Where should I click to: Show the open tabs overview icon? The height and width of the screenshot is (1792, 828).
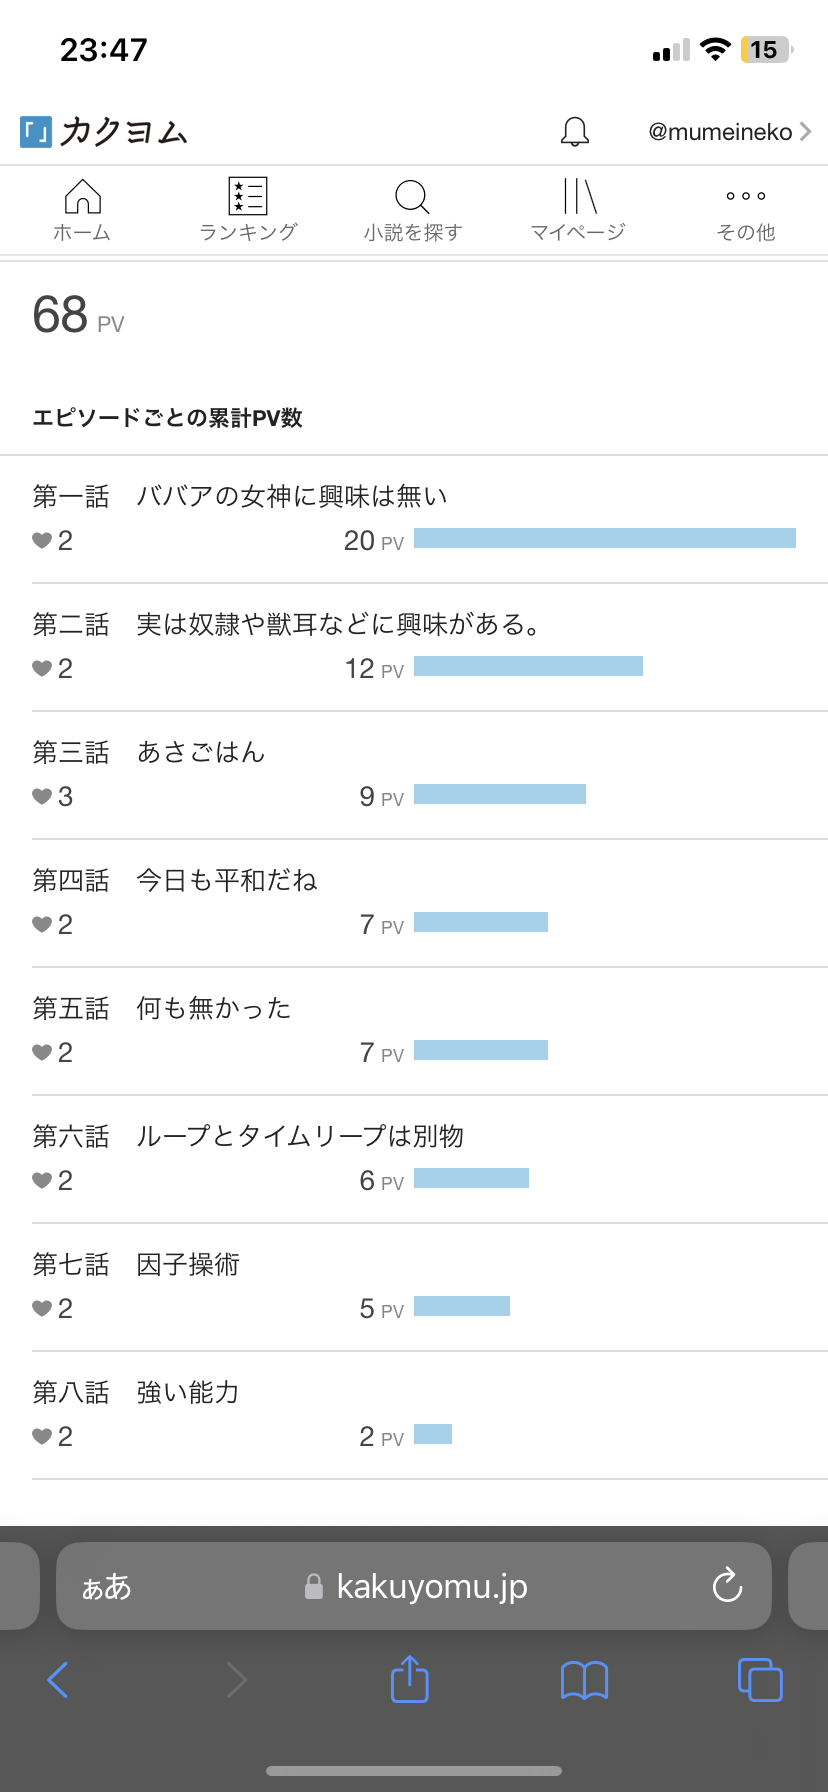pyautogui.click(x=759, y=1679)
